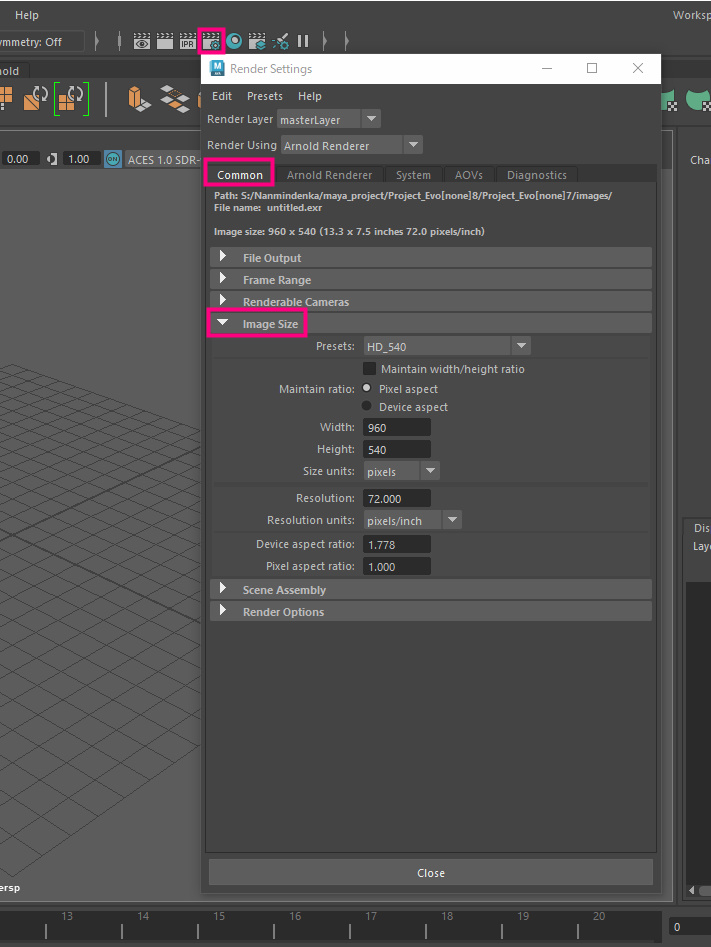
Task: Click the Render Current Frame clapperboard icon
Action: [x=165, y=41]
